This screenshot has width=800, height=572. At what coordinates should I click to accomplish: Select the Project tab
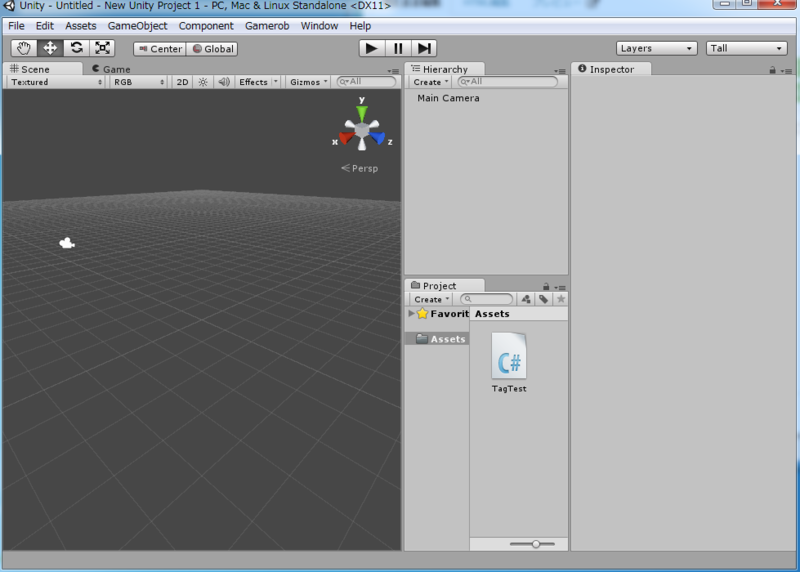444,285
